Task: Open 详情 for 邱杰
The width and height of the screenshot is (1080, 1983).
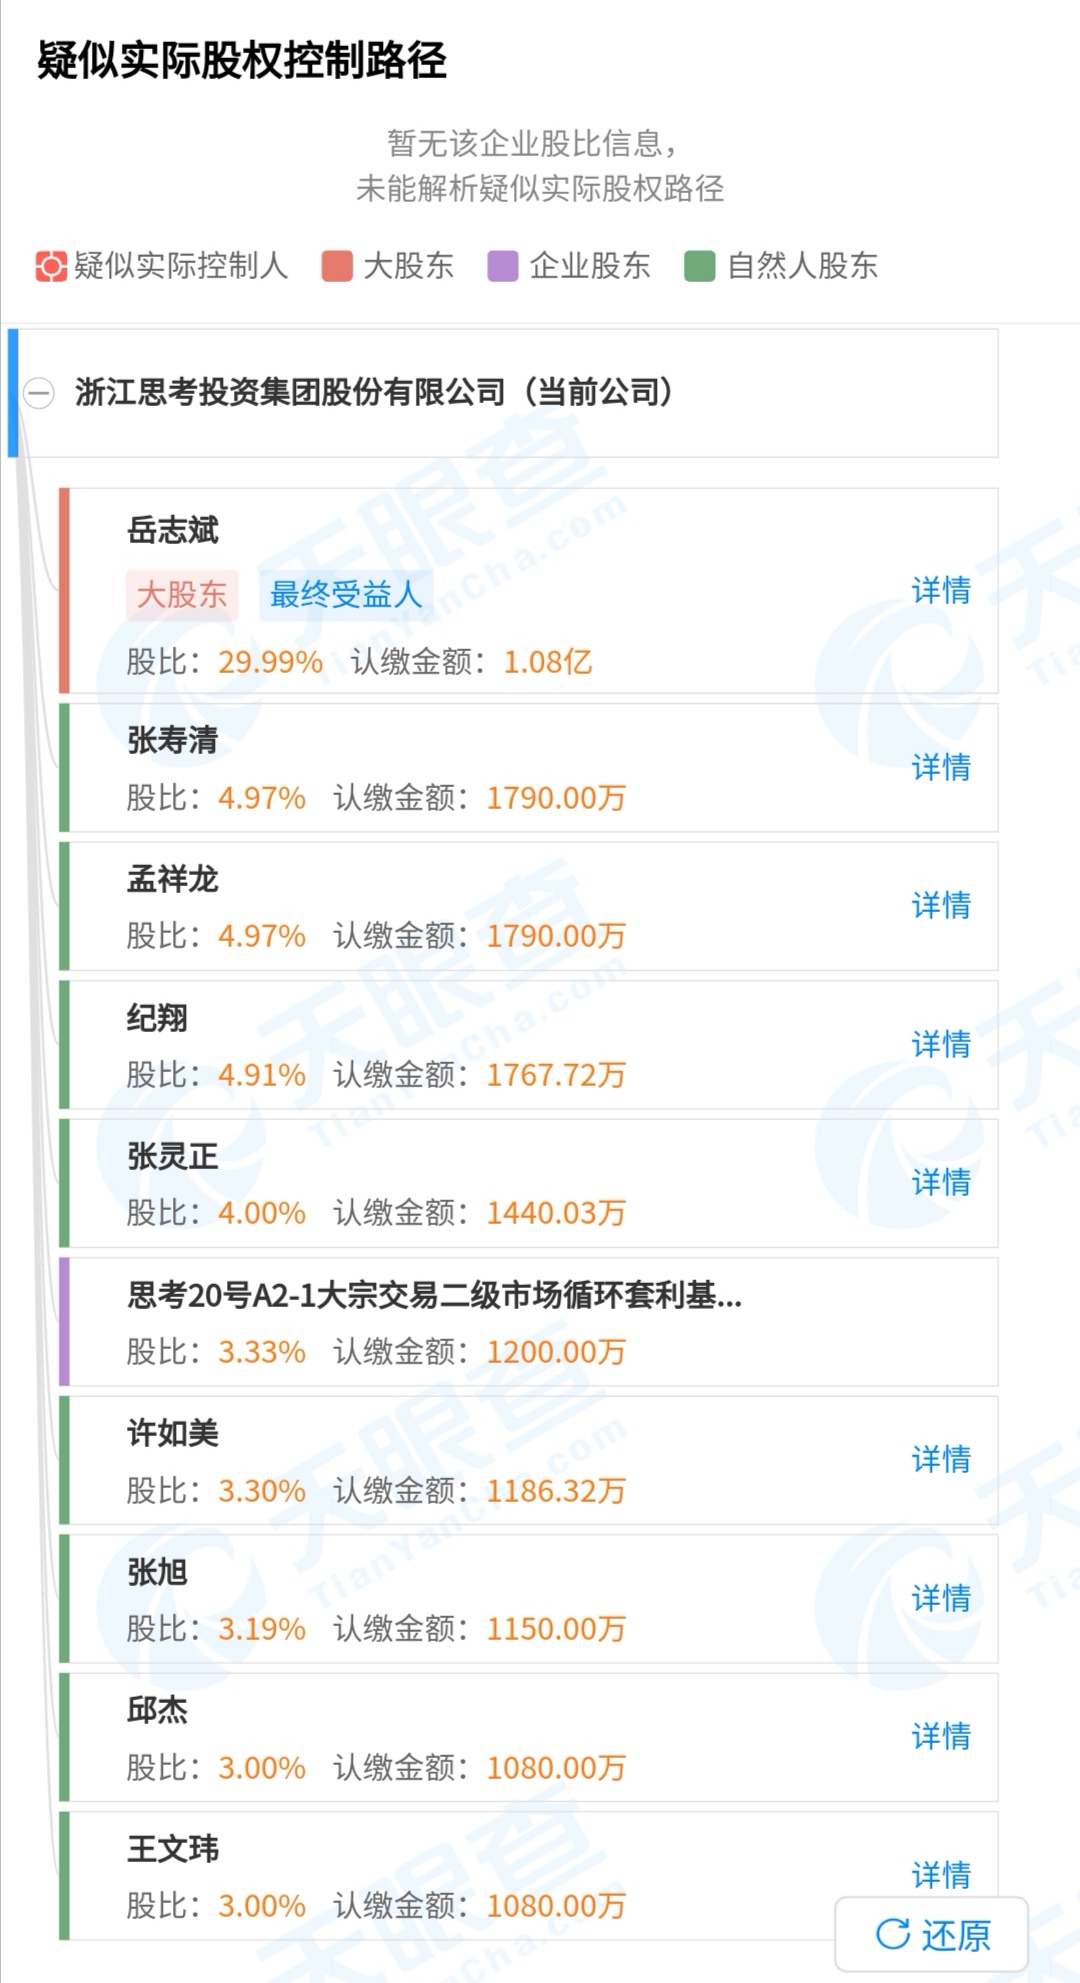Action: 941,1736
